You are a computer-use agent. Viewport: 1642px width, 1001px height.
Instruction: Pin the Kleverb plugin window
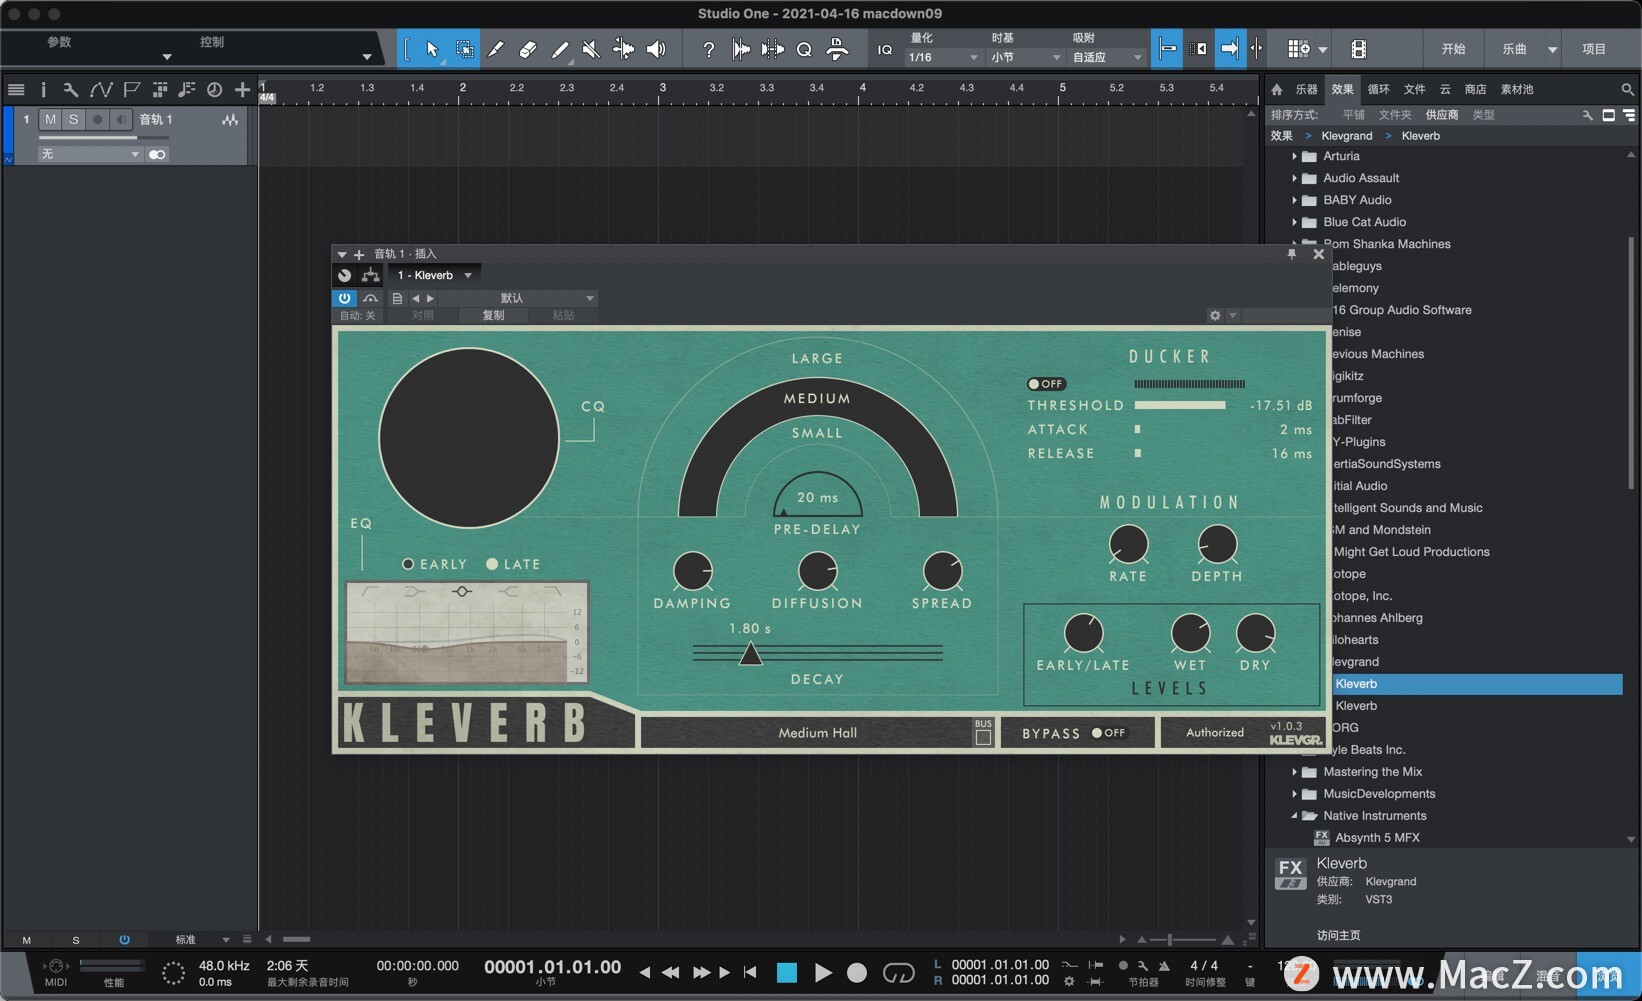[x=1292, y=254]
